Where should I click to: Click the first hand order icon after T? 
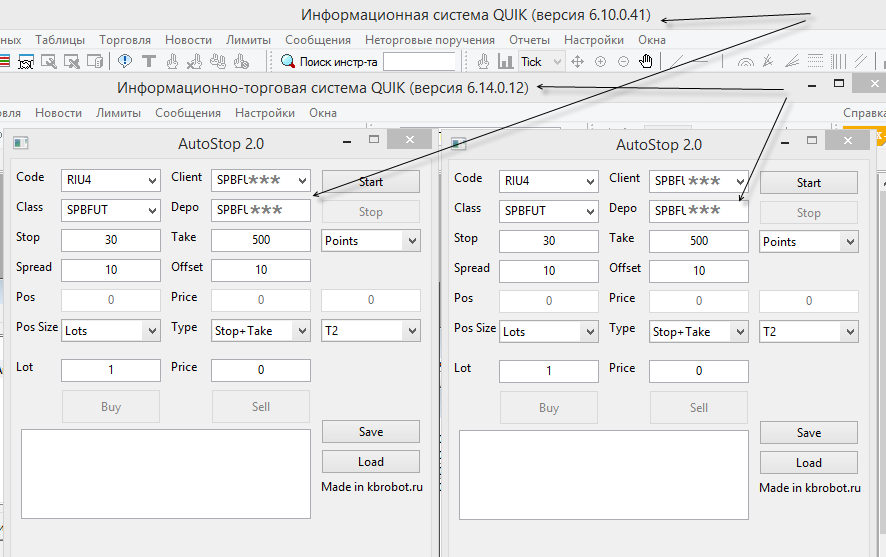point(172,61)
